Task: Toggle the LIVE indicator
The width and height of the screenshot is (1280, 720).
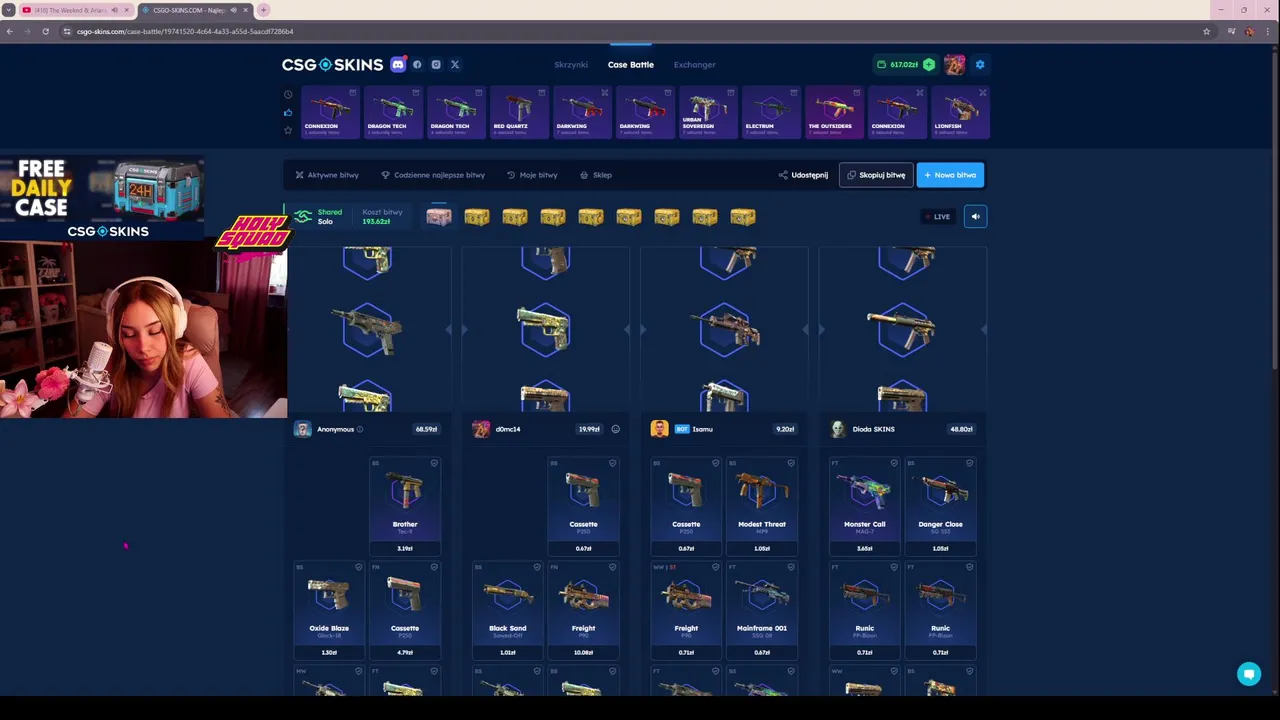Action: pos(939,217)
